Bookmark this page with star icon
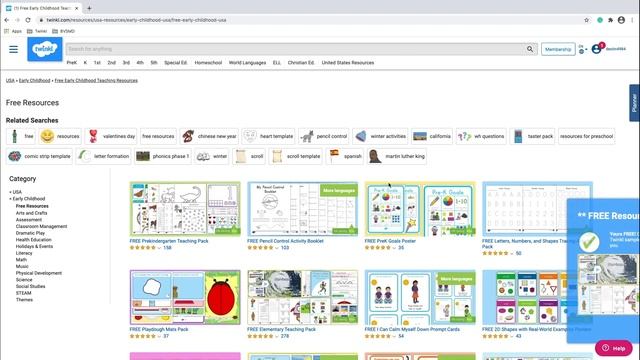 click(x=587, y=20)
